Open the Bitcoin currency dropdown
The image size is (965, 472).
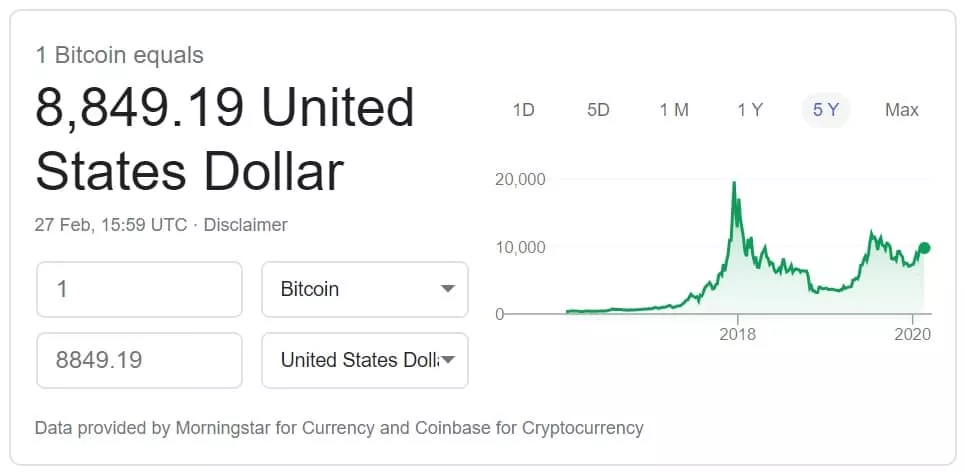click(x=364, y=289)
